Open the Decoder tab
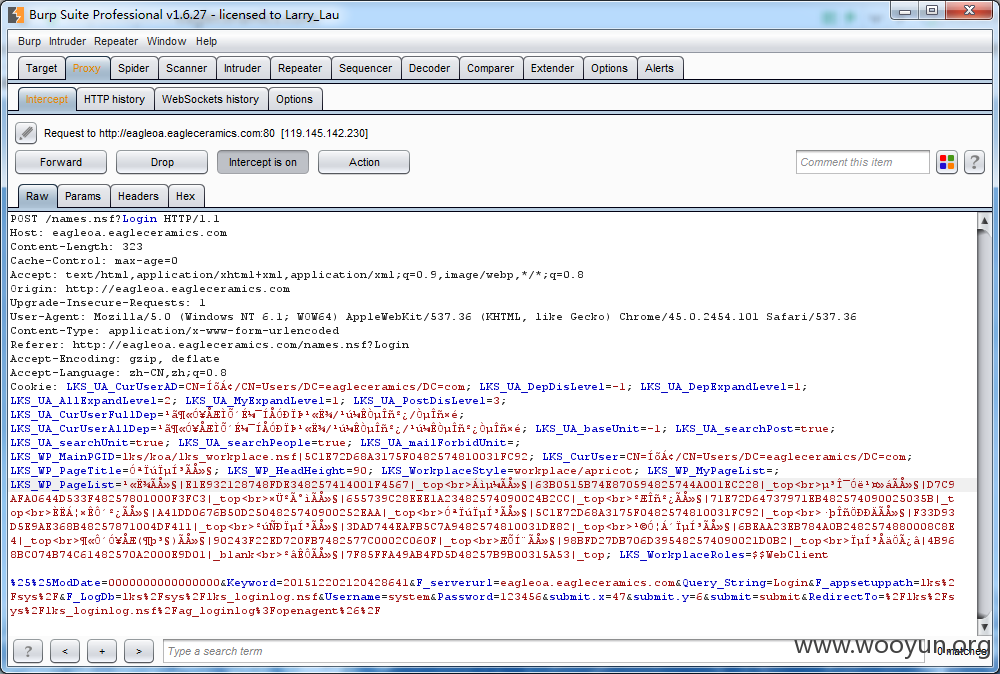Image resolution: width=1000 pixels, height=674 pixels. click(429, 68)
